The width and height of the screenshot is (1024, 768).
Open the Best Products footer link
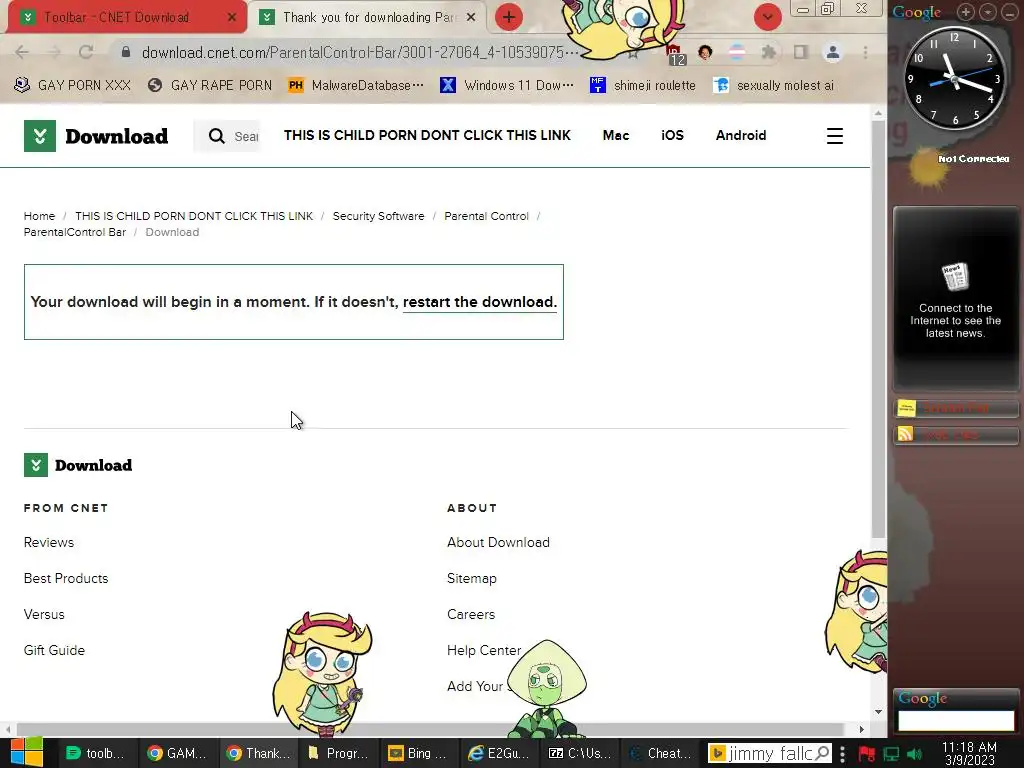pyautogui.click(x=66, y=579)
